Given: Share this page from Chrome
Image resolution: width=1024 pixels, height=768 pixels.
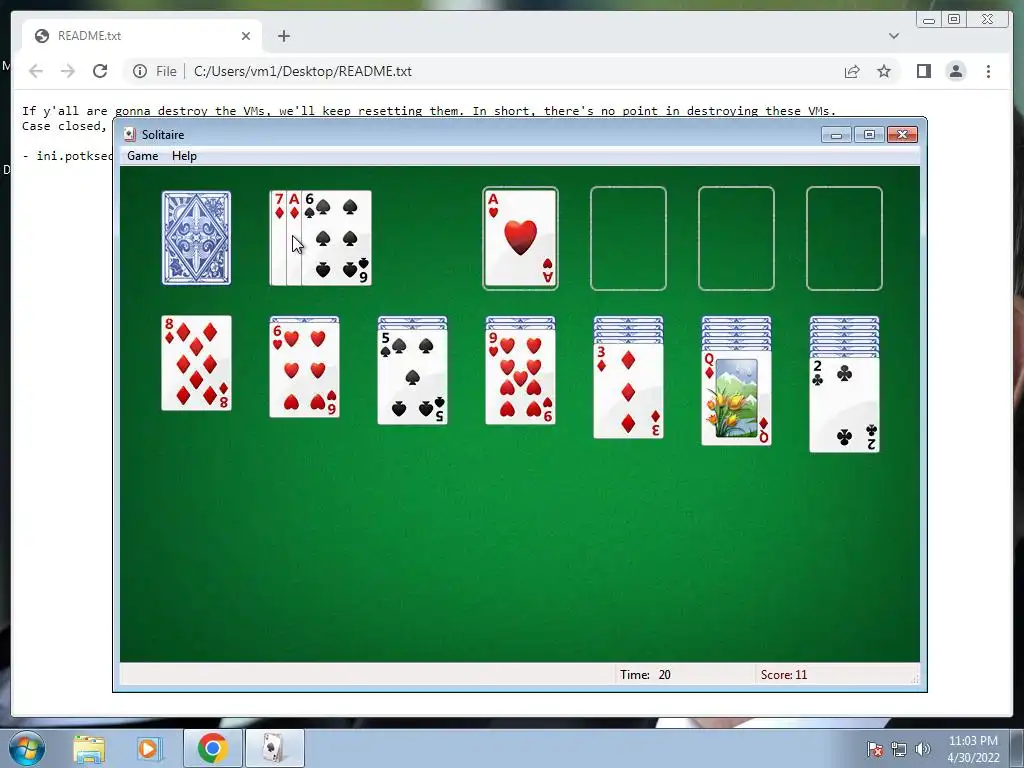Looking at the screenshot, I should click(852, 71).
